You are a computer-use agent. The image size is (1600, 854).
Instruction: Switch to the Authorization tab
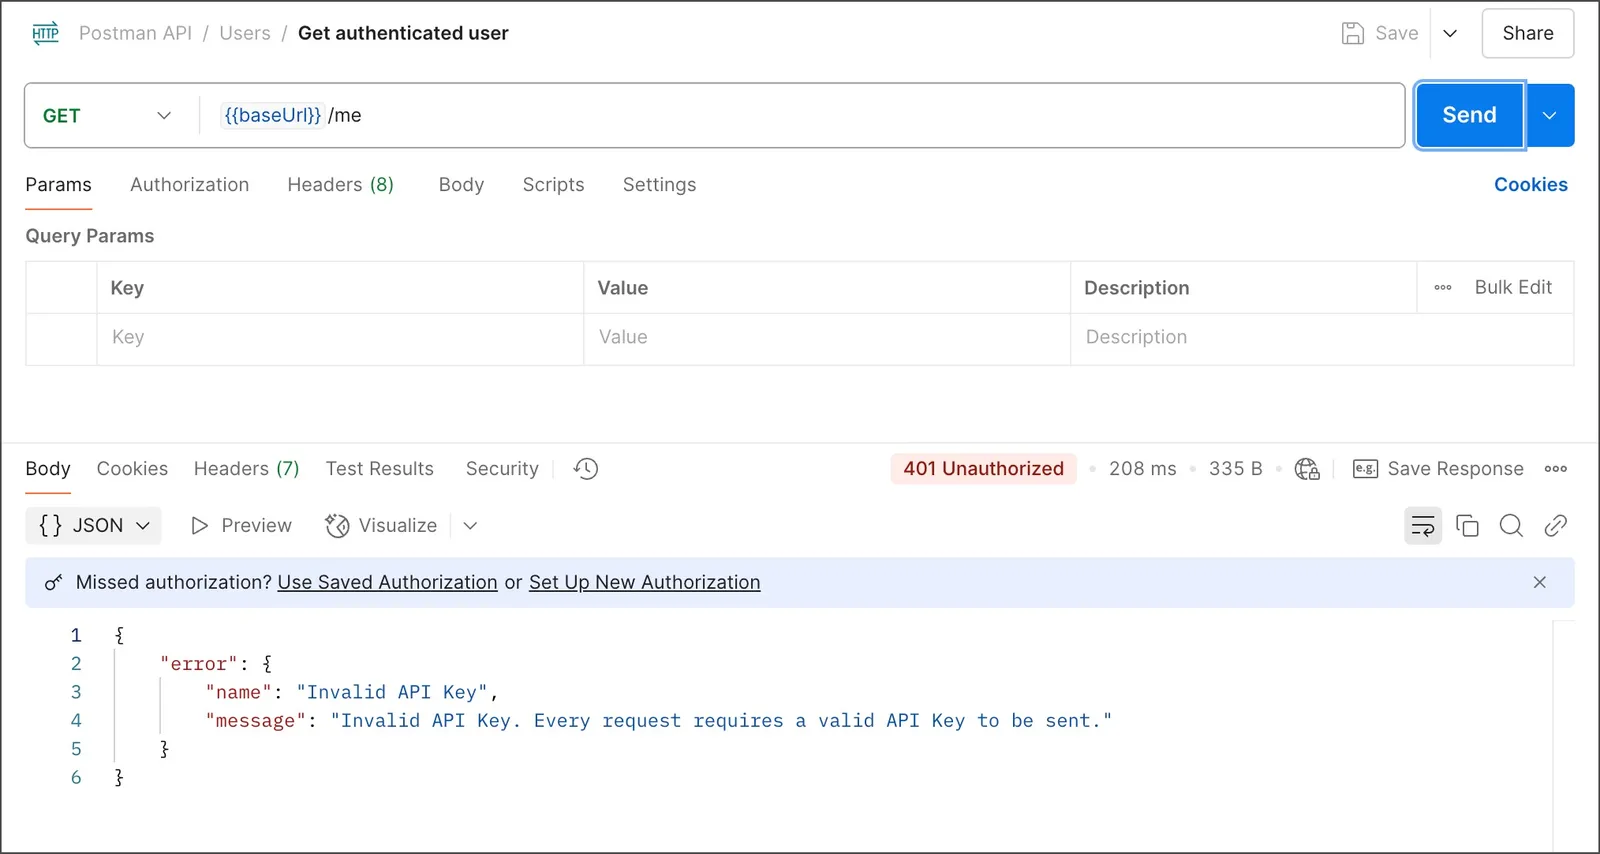pos(189,185)
